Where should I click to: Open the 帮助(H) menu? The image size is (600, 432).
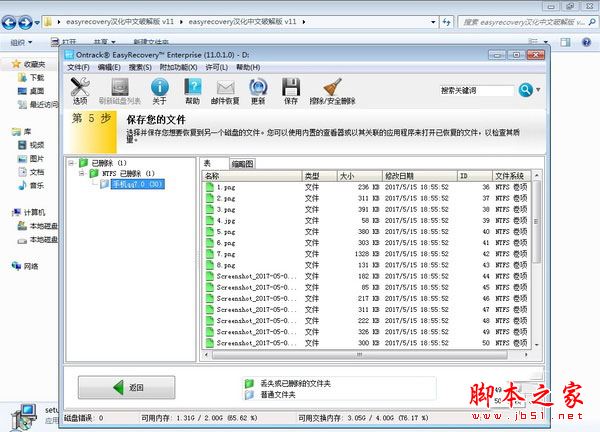pos(248,67)
